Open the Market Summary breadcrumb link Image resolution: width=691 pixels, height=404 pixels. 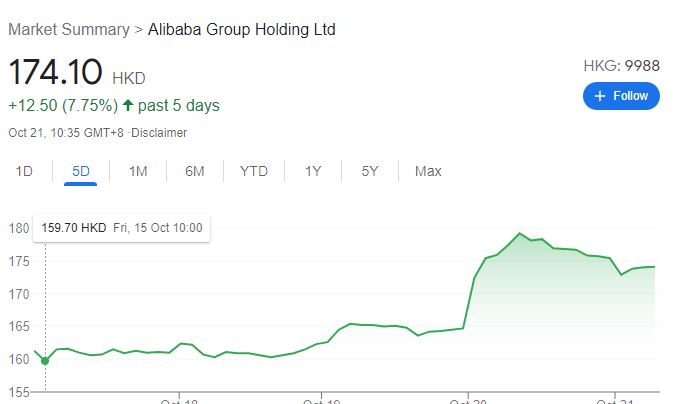69,30
